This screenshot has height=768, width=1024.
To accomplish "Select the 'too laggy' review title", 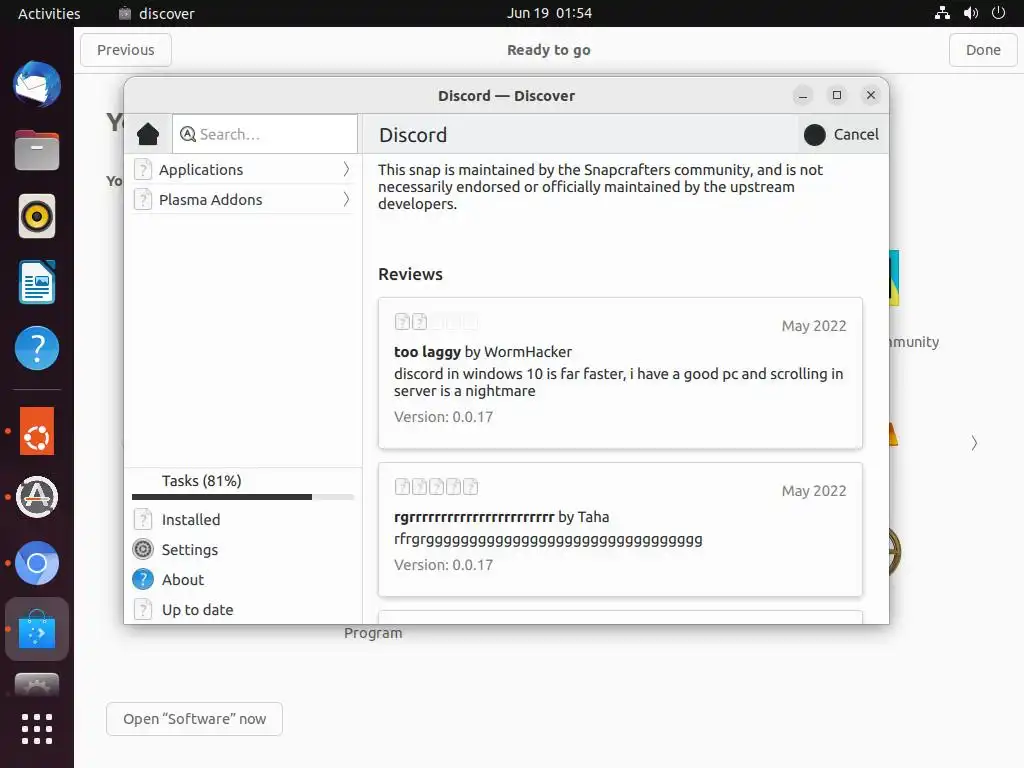I will click(427, 352).
